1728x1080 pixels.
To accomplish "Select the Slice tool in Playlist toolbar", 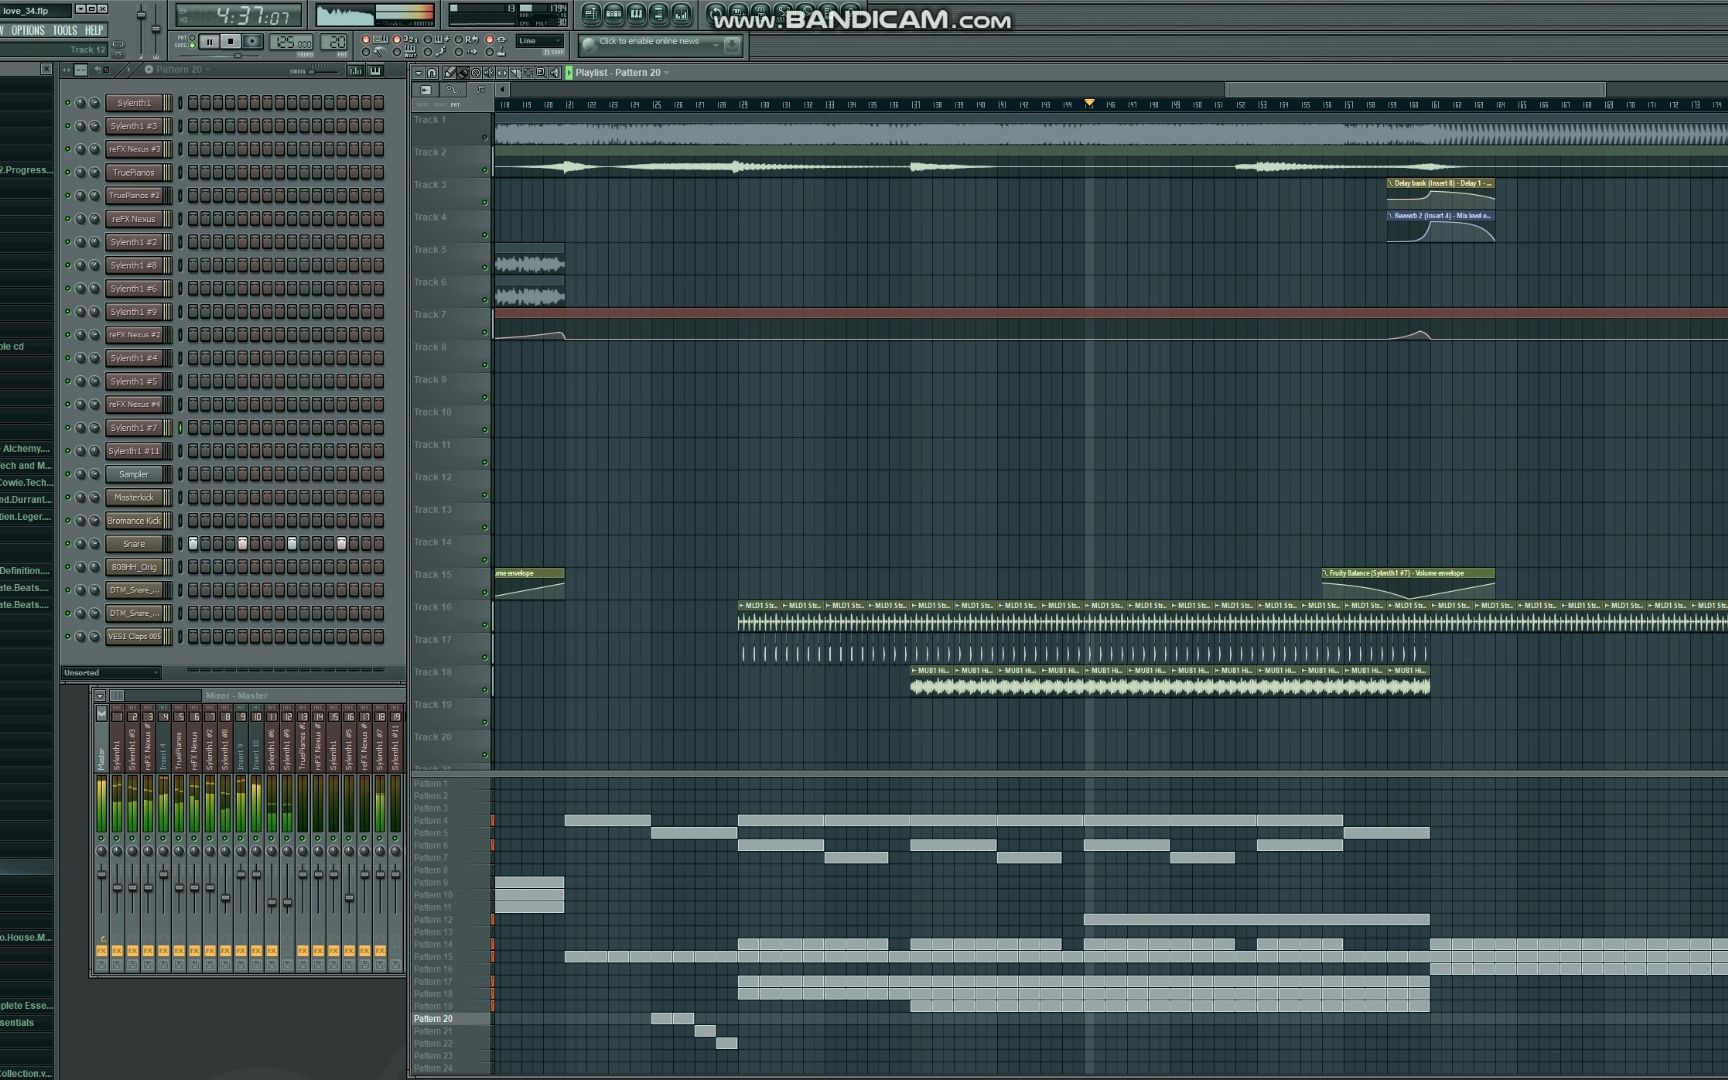I will pyautogui.click(x=515, y=73).
